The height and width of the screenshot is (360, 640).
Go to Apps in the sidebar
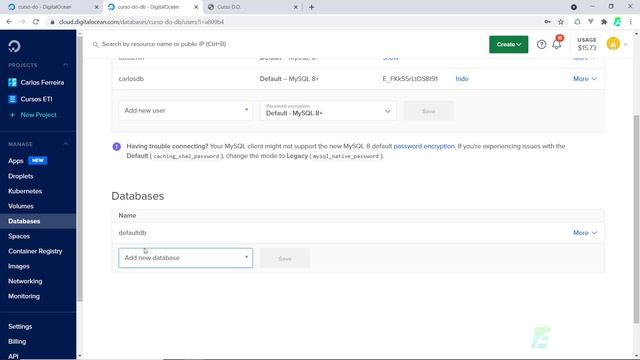coord(16,161)
